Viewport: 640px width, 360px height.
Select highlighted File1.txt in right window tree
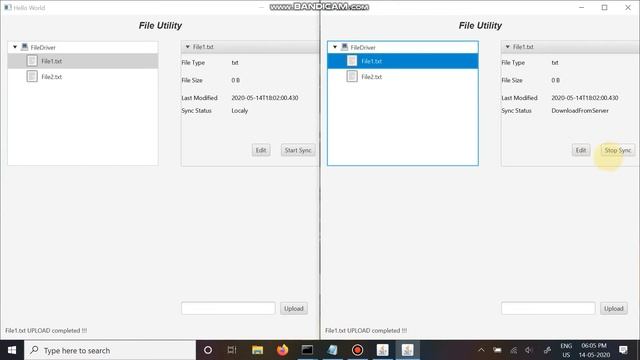(403, 61)
